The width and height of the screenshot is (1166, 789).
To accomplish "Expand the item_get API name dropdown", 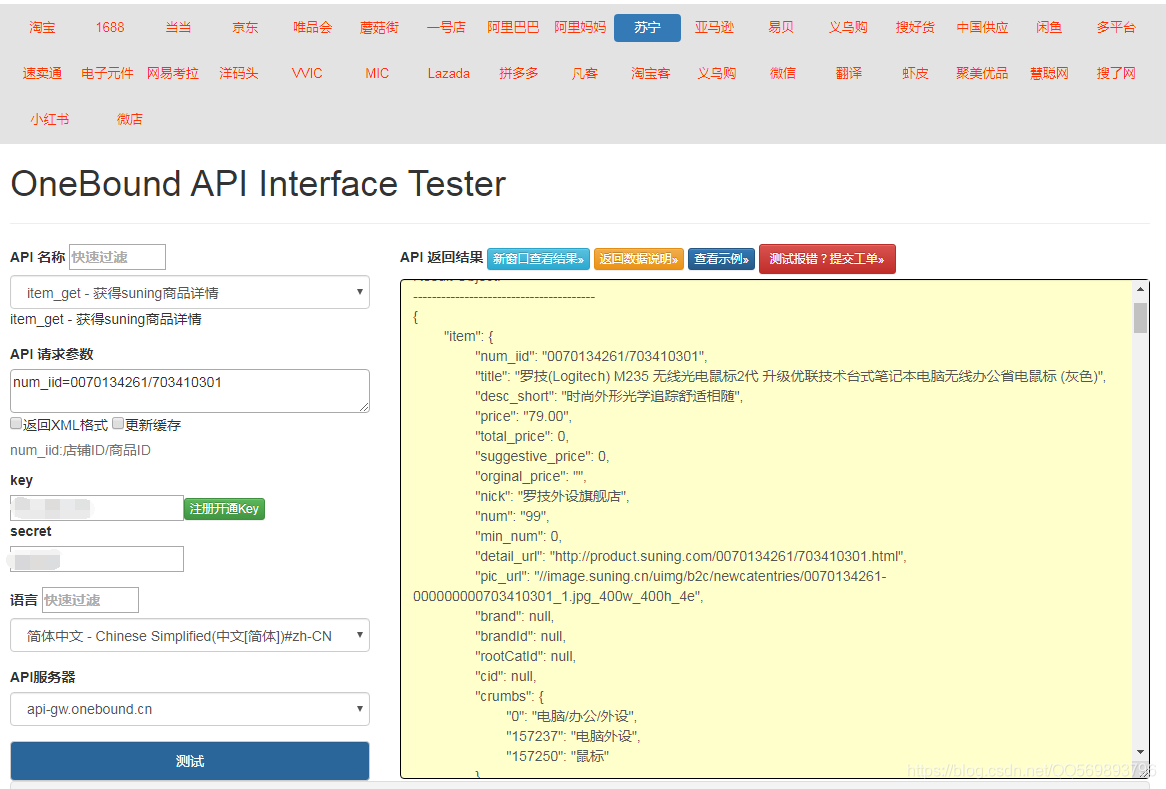I will pos(190,293).
